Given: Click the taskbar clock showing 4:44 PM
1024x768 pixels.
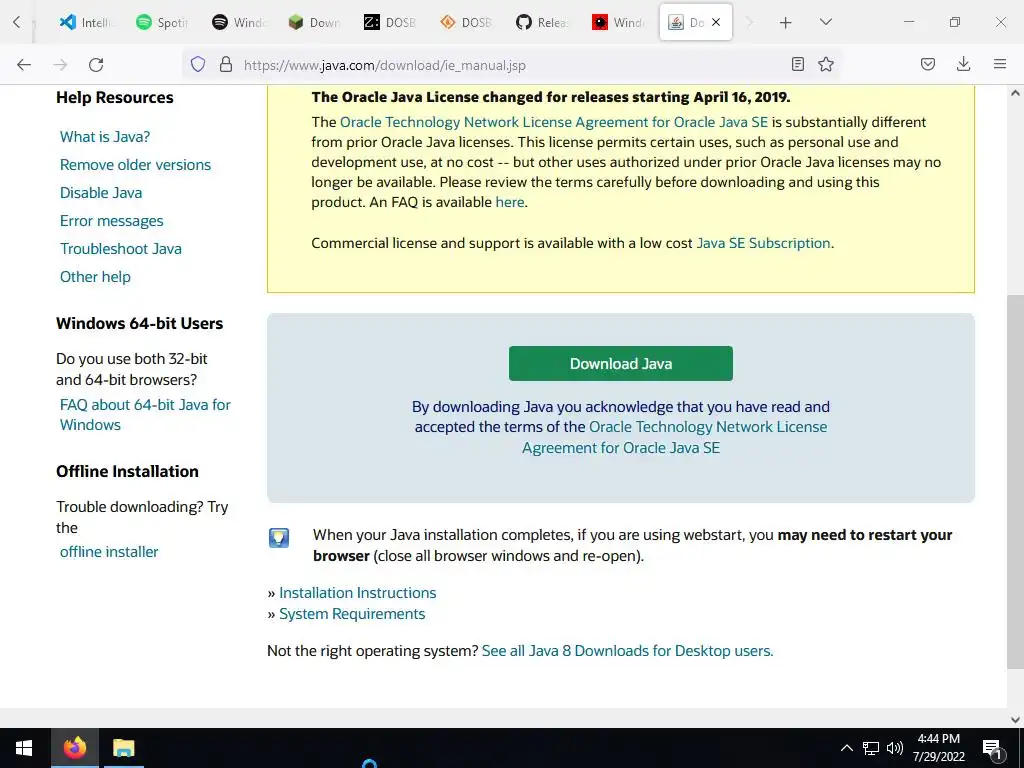Looking at the screenshot, I should (938, 748).
